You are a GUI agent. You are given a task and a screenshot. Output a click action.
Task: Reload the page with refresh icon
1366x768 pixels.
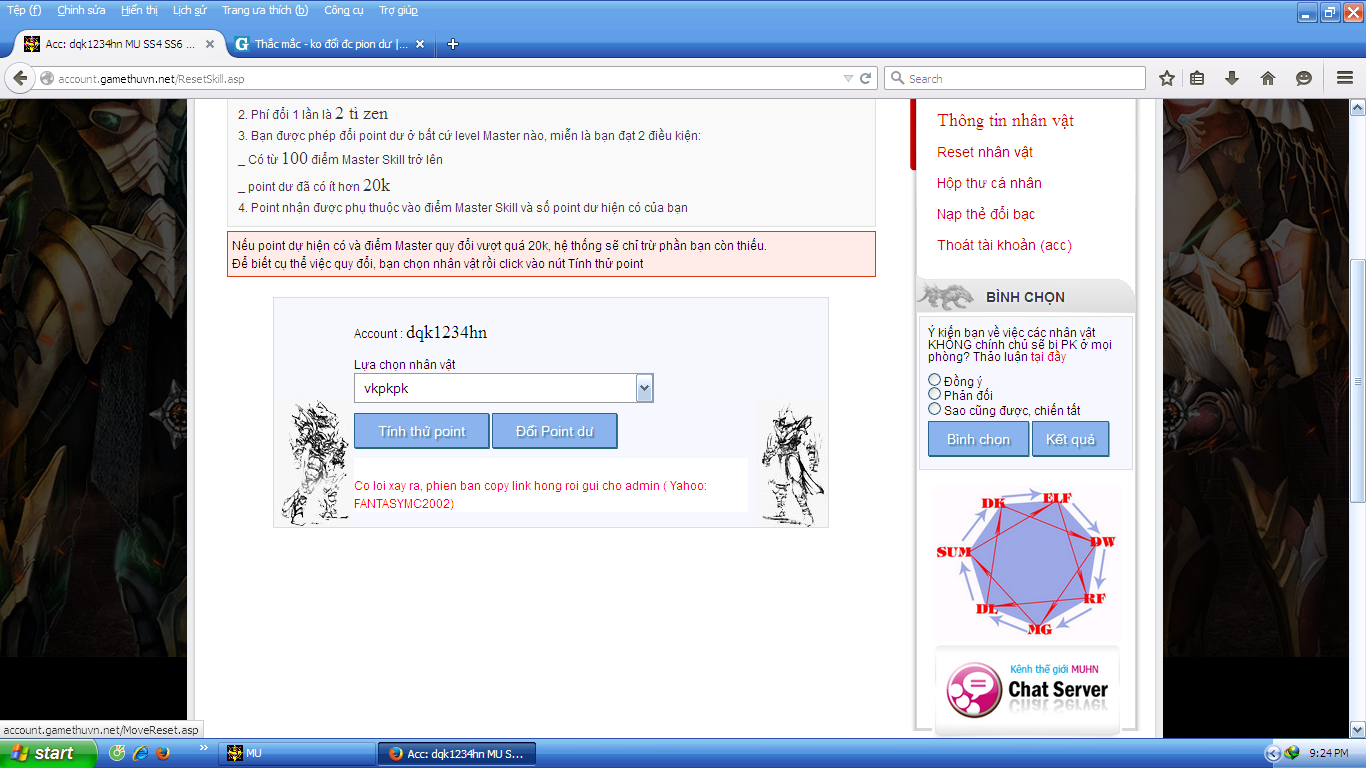pyautogui.click(x=866, y=78)
